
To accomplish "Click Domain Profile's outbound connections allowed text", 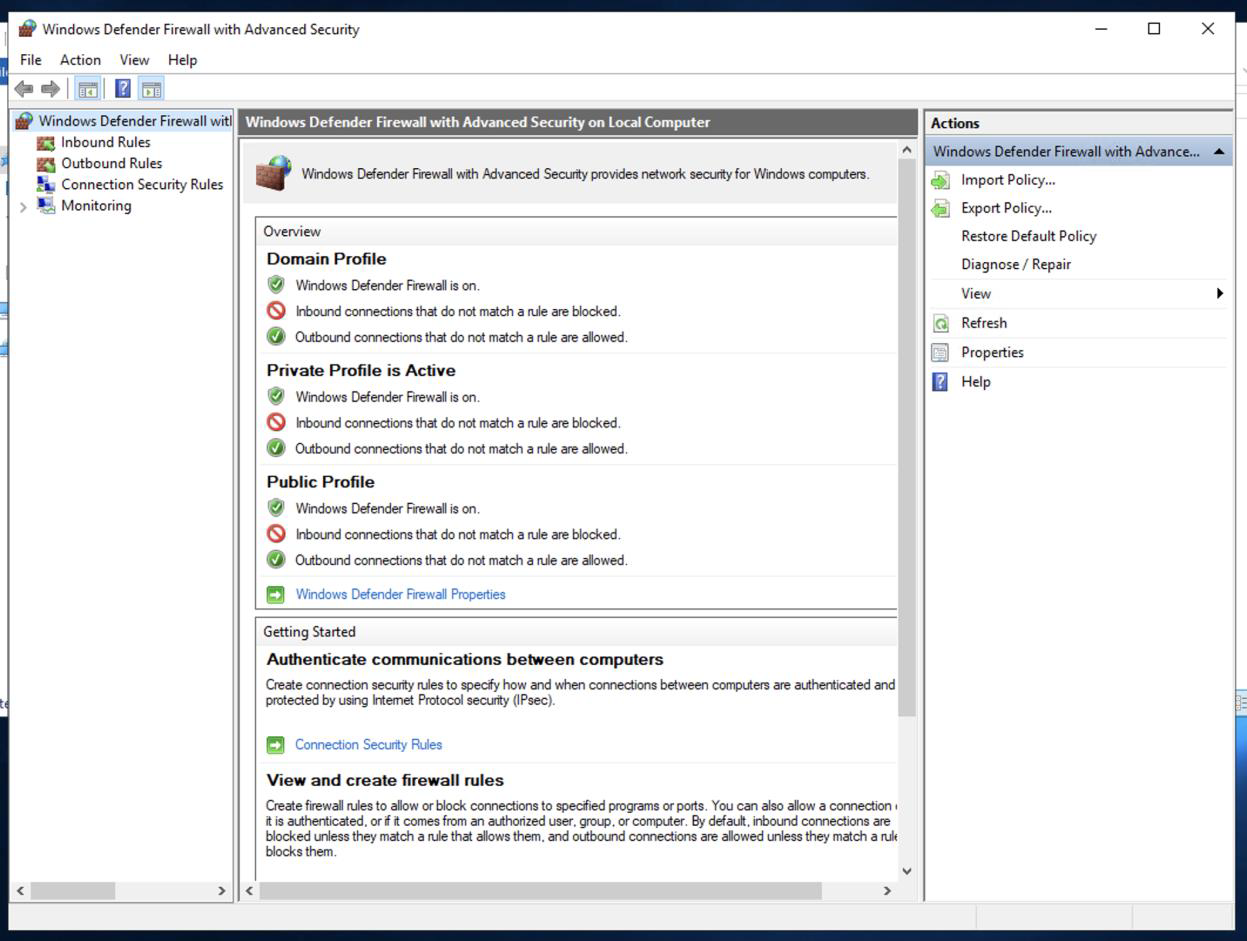I will [x=461, y=338].
